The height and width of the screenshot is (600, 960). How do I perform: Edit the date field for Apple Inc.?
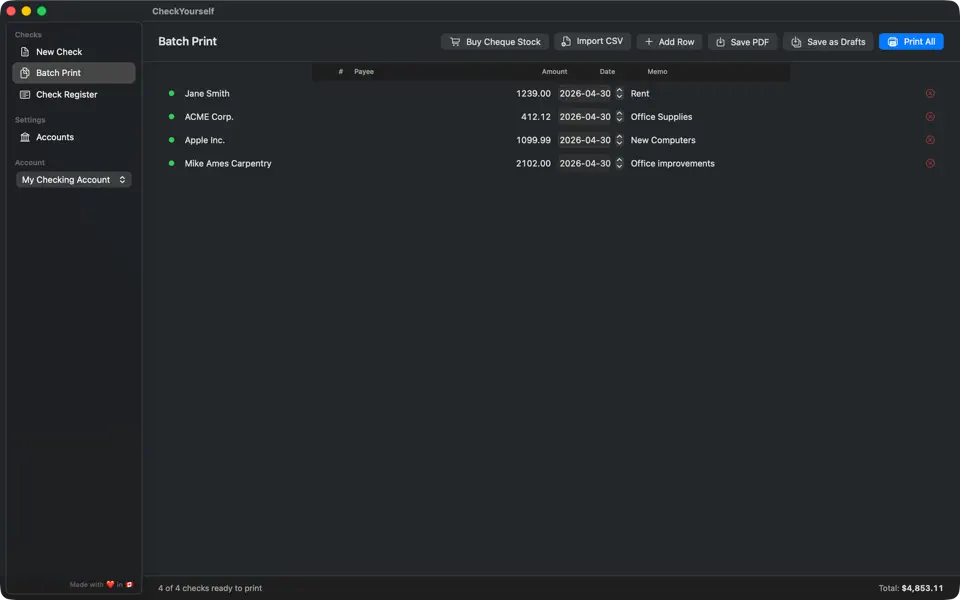point(585,140)
